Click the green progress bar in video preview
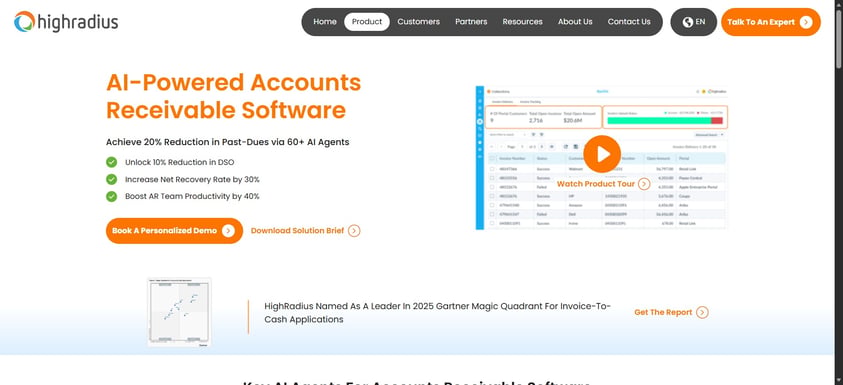843x385 pixels. pyautogui.click(x=659, y=120)
